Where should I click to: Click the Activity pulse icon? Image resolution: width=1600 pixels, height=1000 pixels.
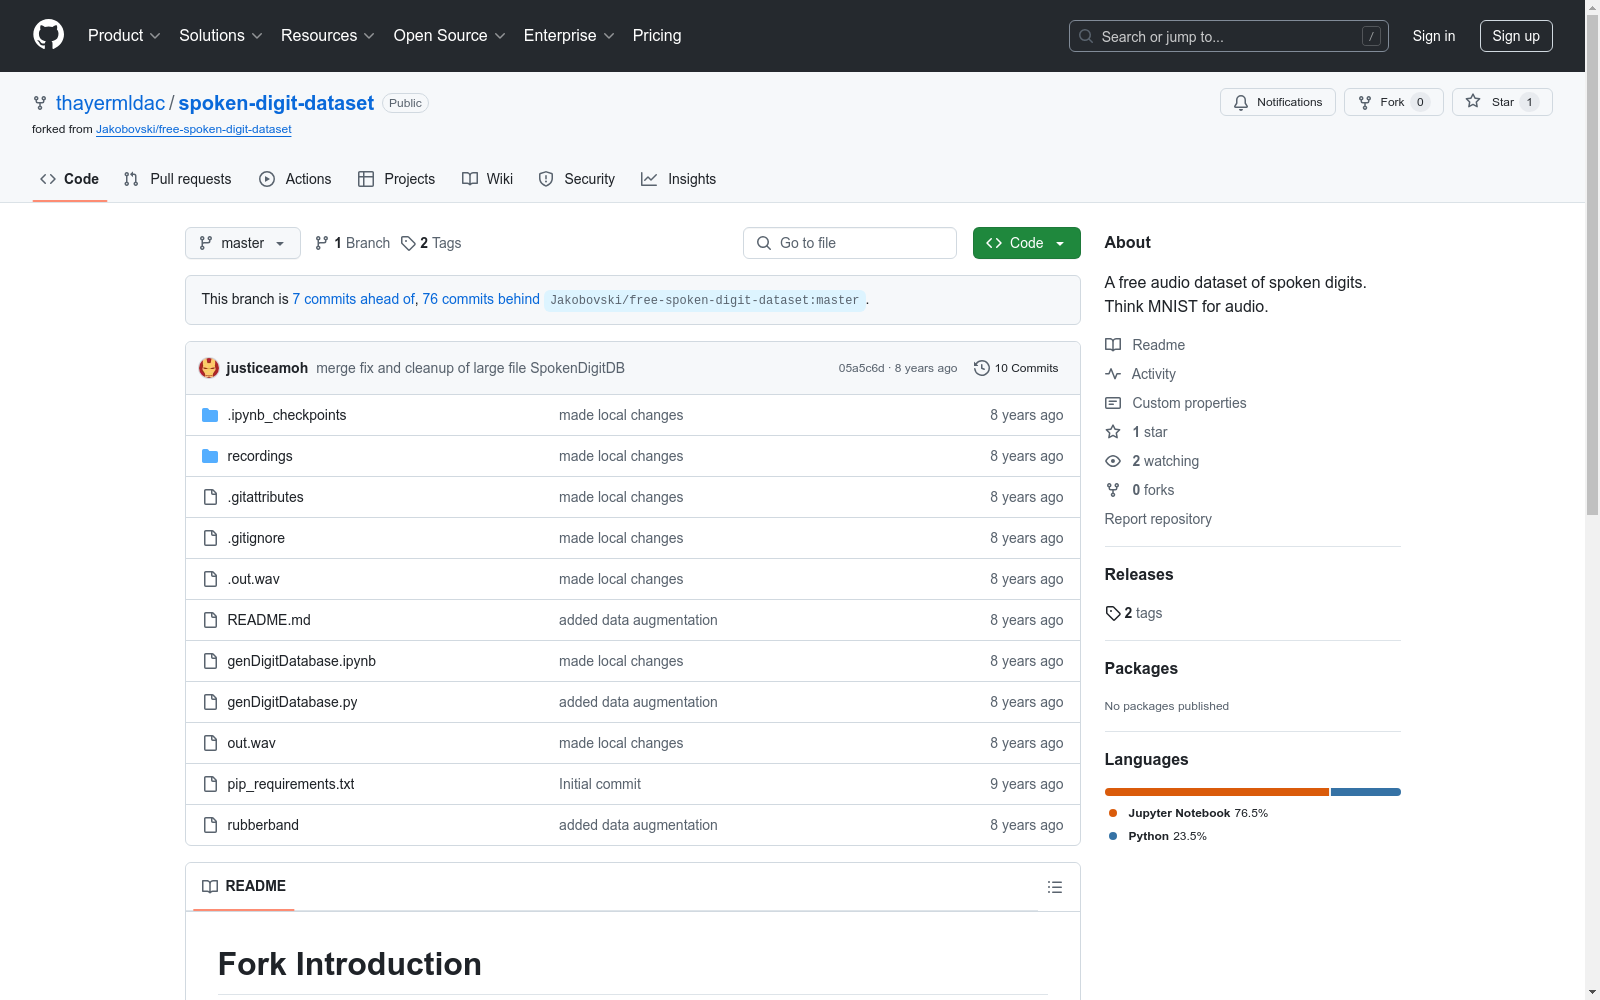[1113, 374]
